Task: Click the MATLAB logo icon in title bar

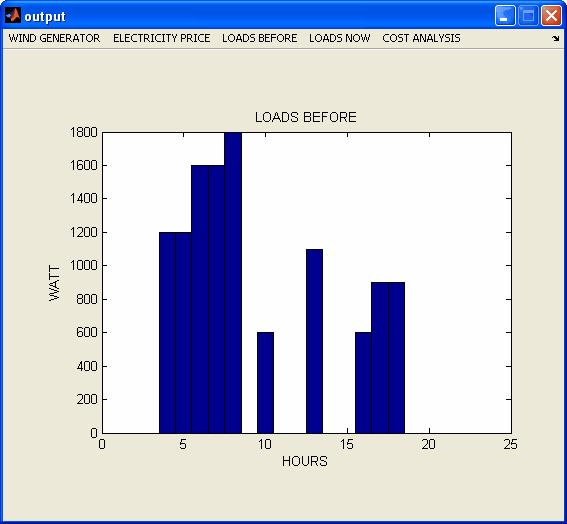Action: tap(13, 16)
